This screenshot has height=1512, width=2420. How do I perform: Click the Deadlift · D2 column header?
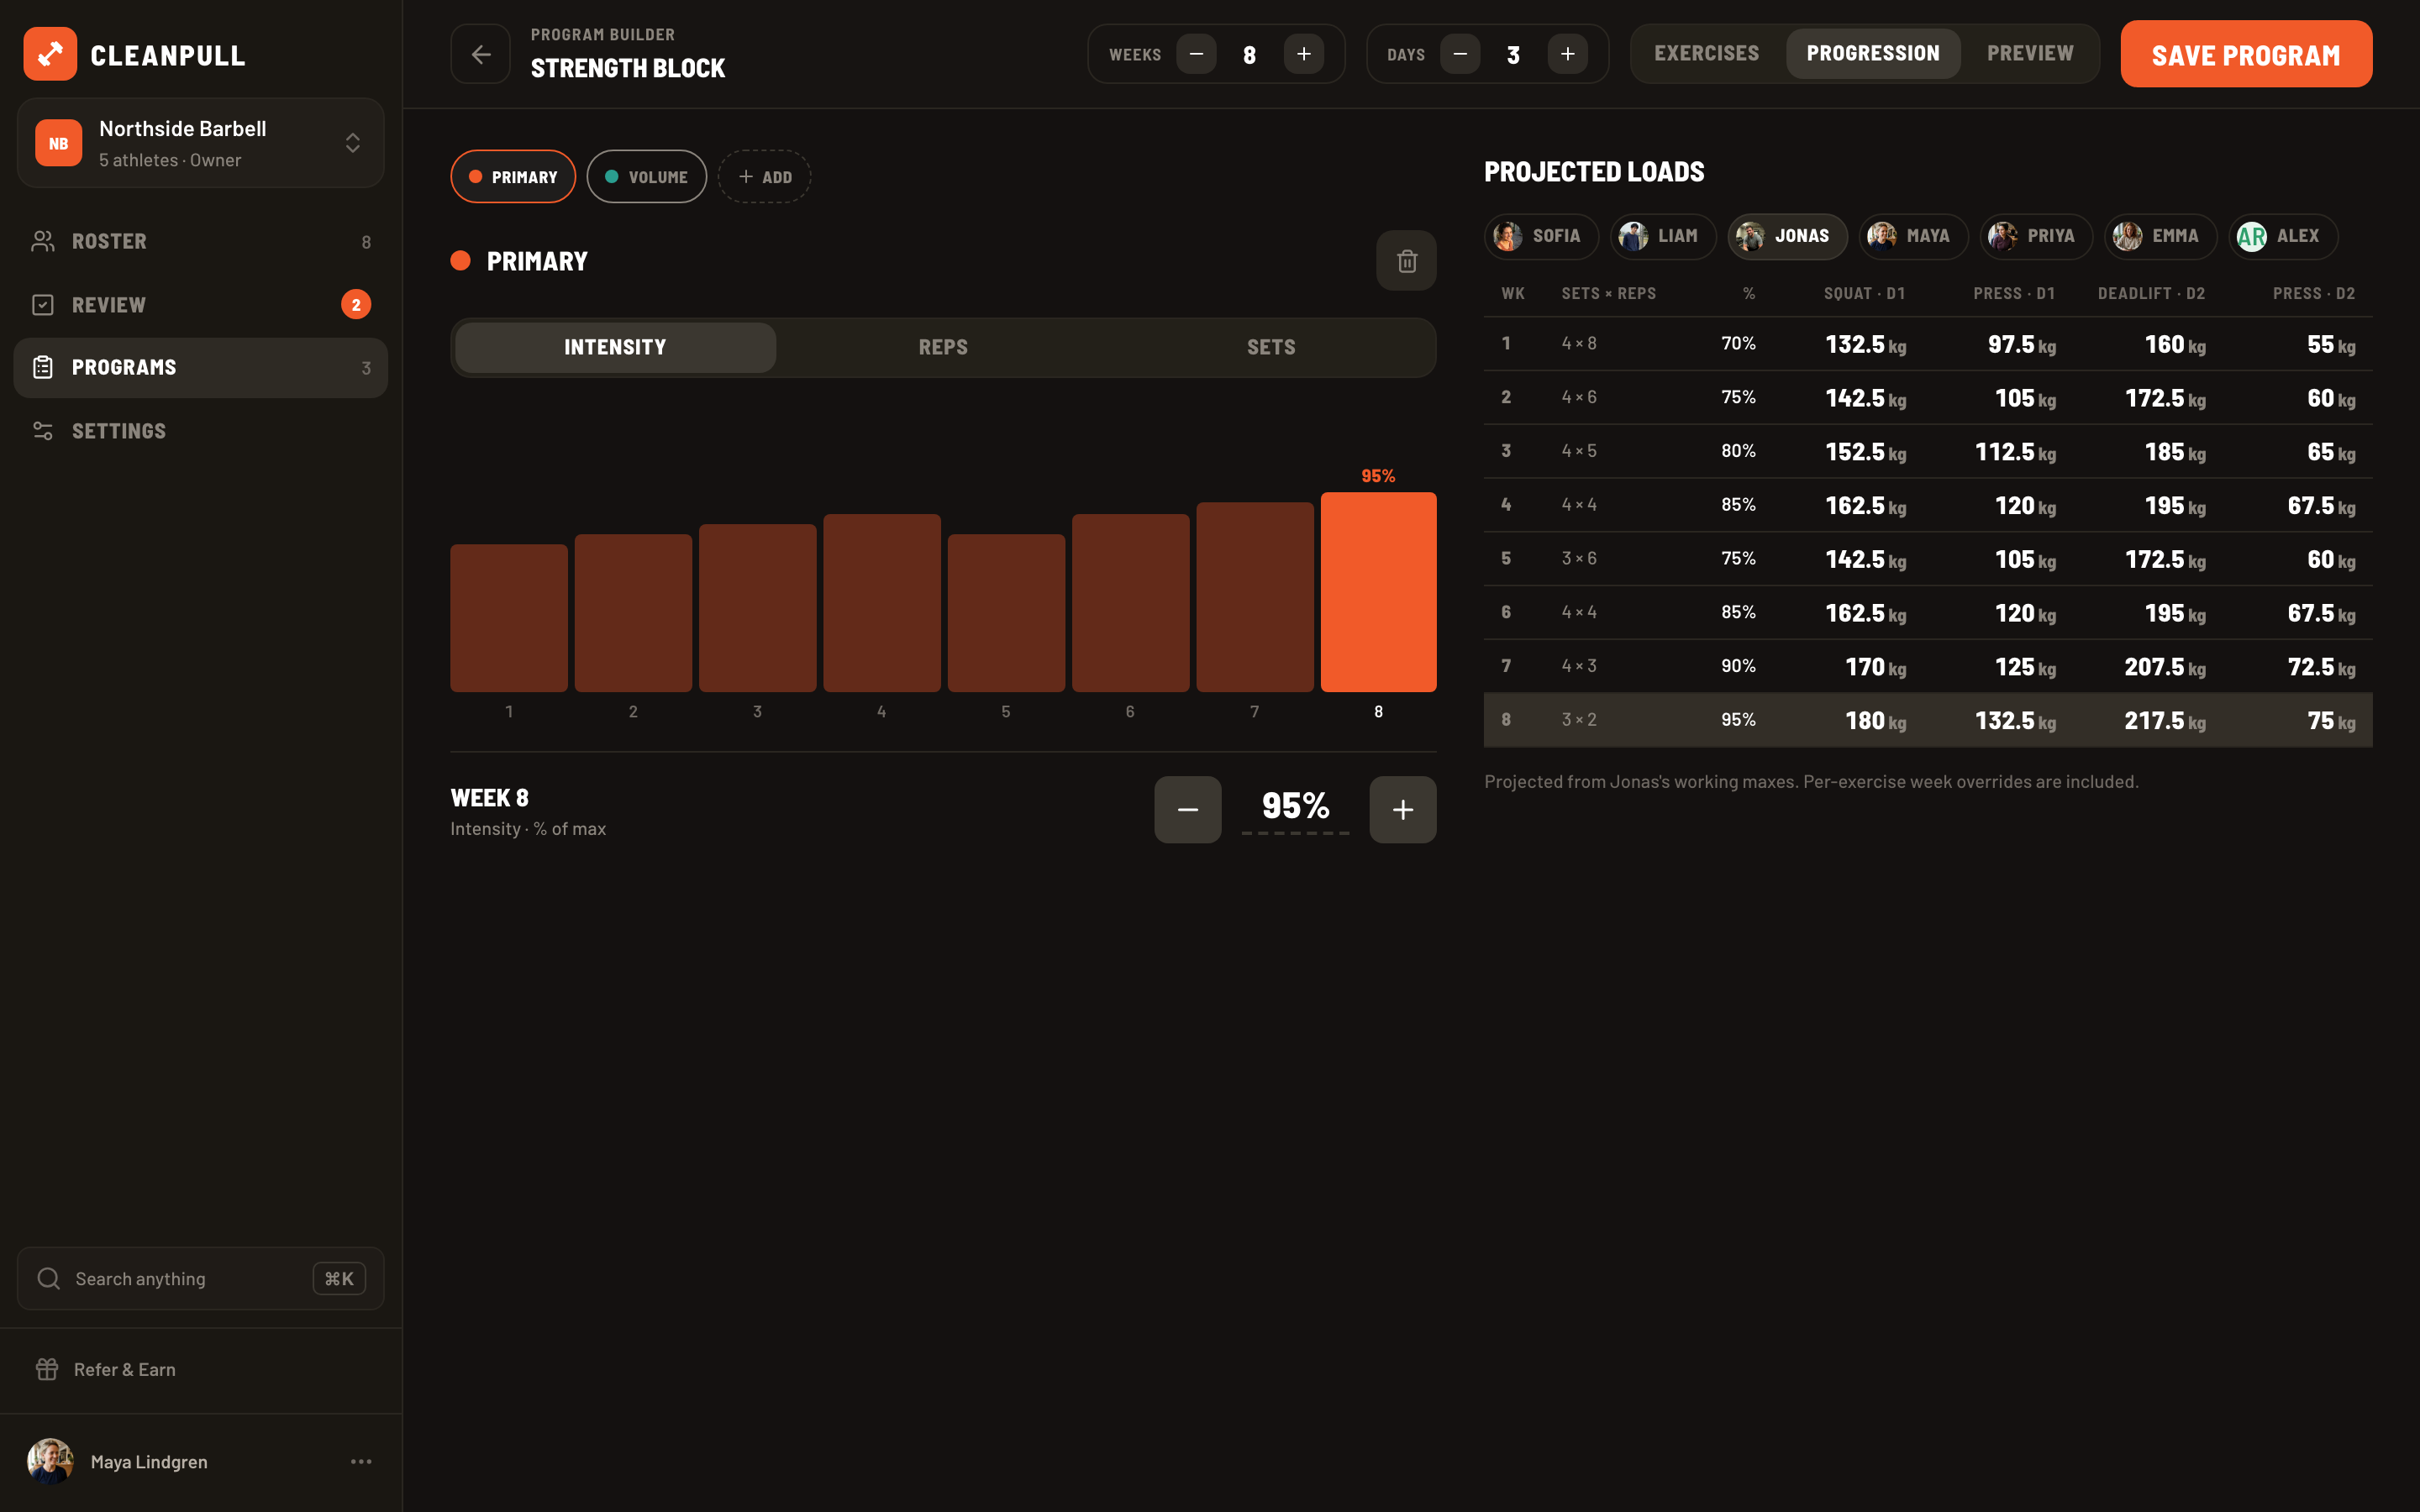coord(2151,294)
